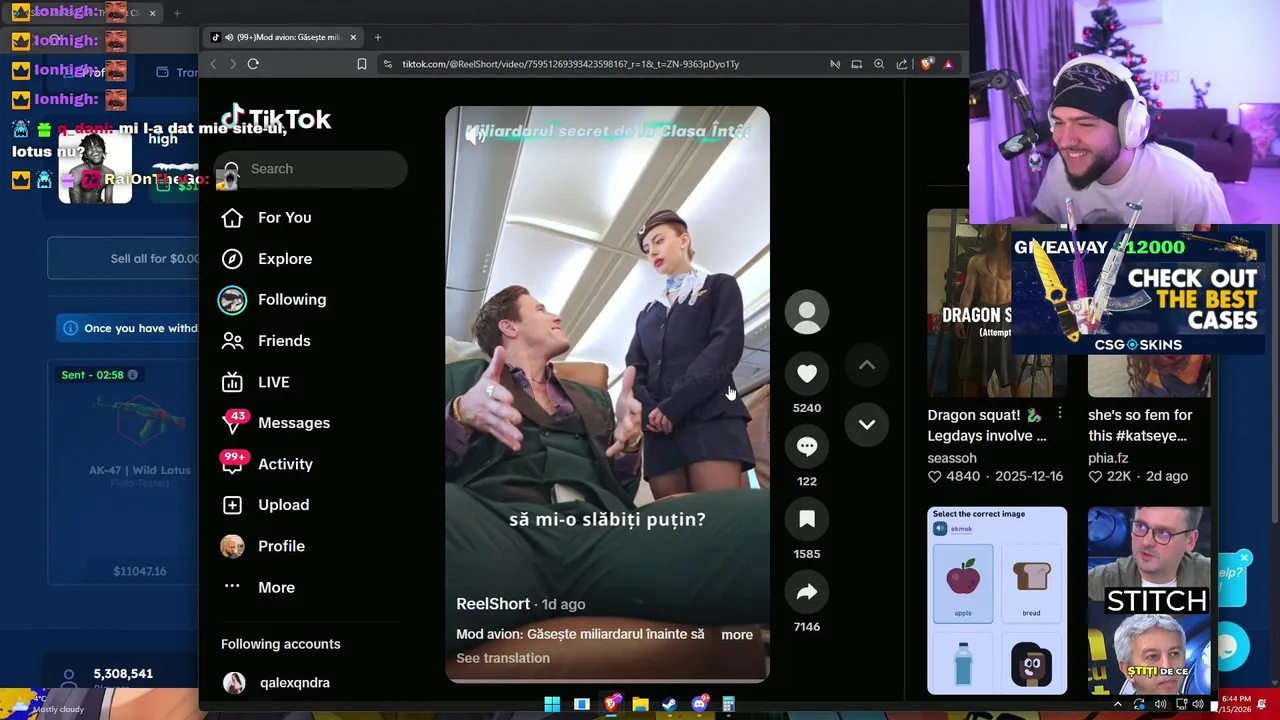Click the TikTok logo
Screen dimensions: 1280x720
(x=276, y=119)
